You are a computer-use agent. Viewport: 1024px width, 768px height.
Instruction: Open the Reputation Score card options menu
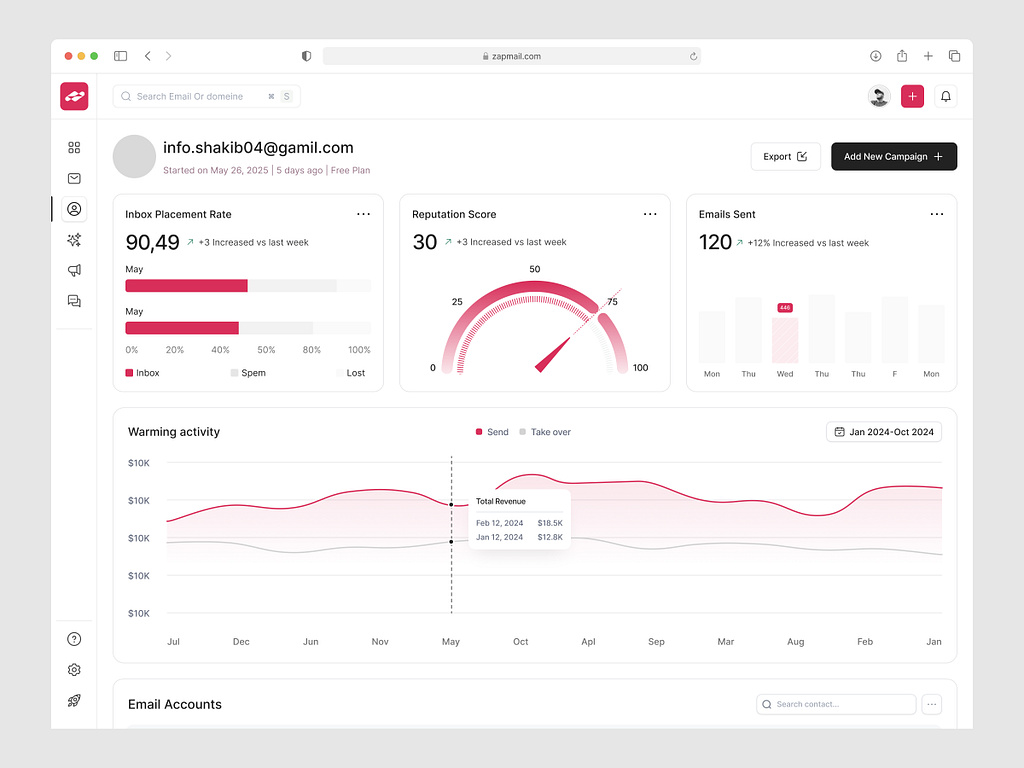tap(650, 213)
